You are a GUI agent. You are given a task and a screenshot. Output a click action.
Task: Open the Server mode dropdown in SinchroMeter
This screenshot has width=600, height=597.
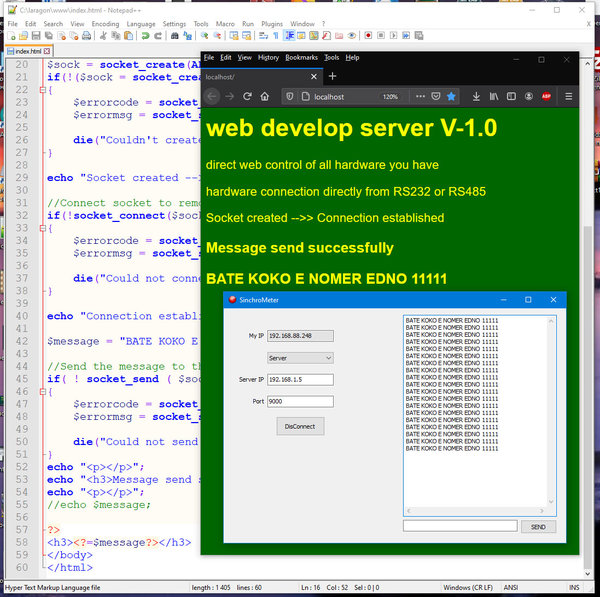click(x=300, y=358)
